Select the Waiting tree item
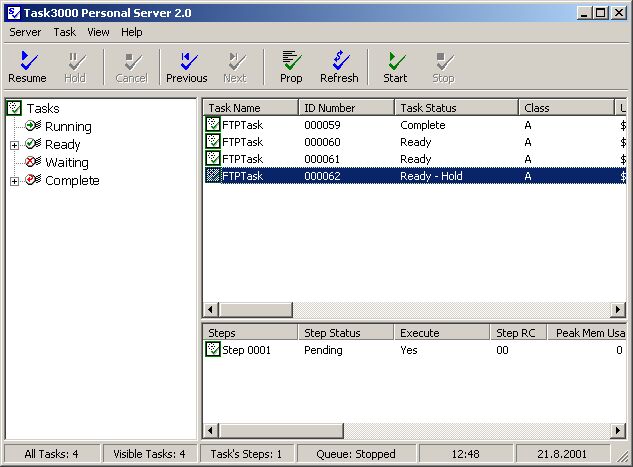This screenshot has height=467, width=633. pos(66,163)
